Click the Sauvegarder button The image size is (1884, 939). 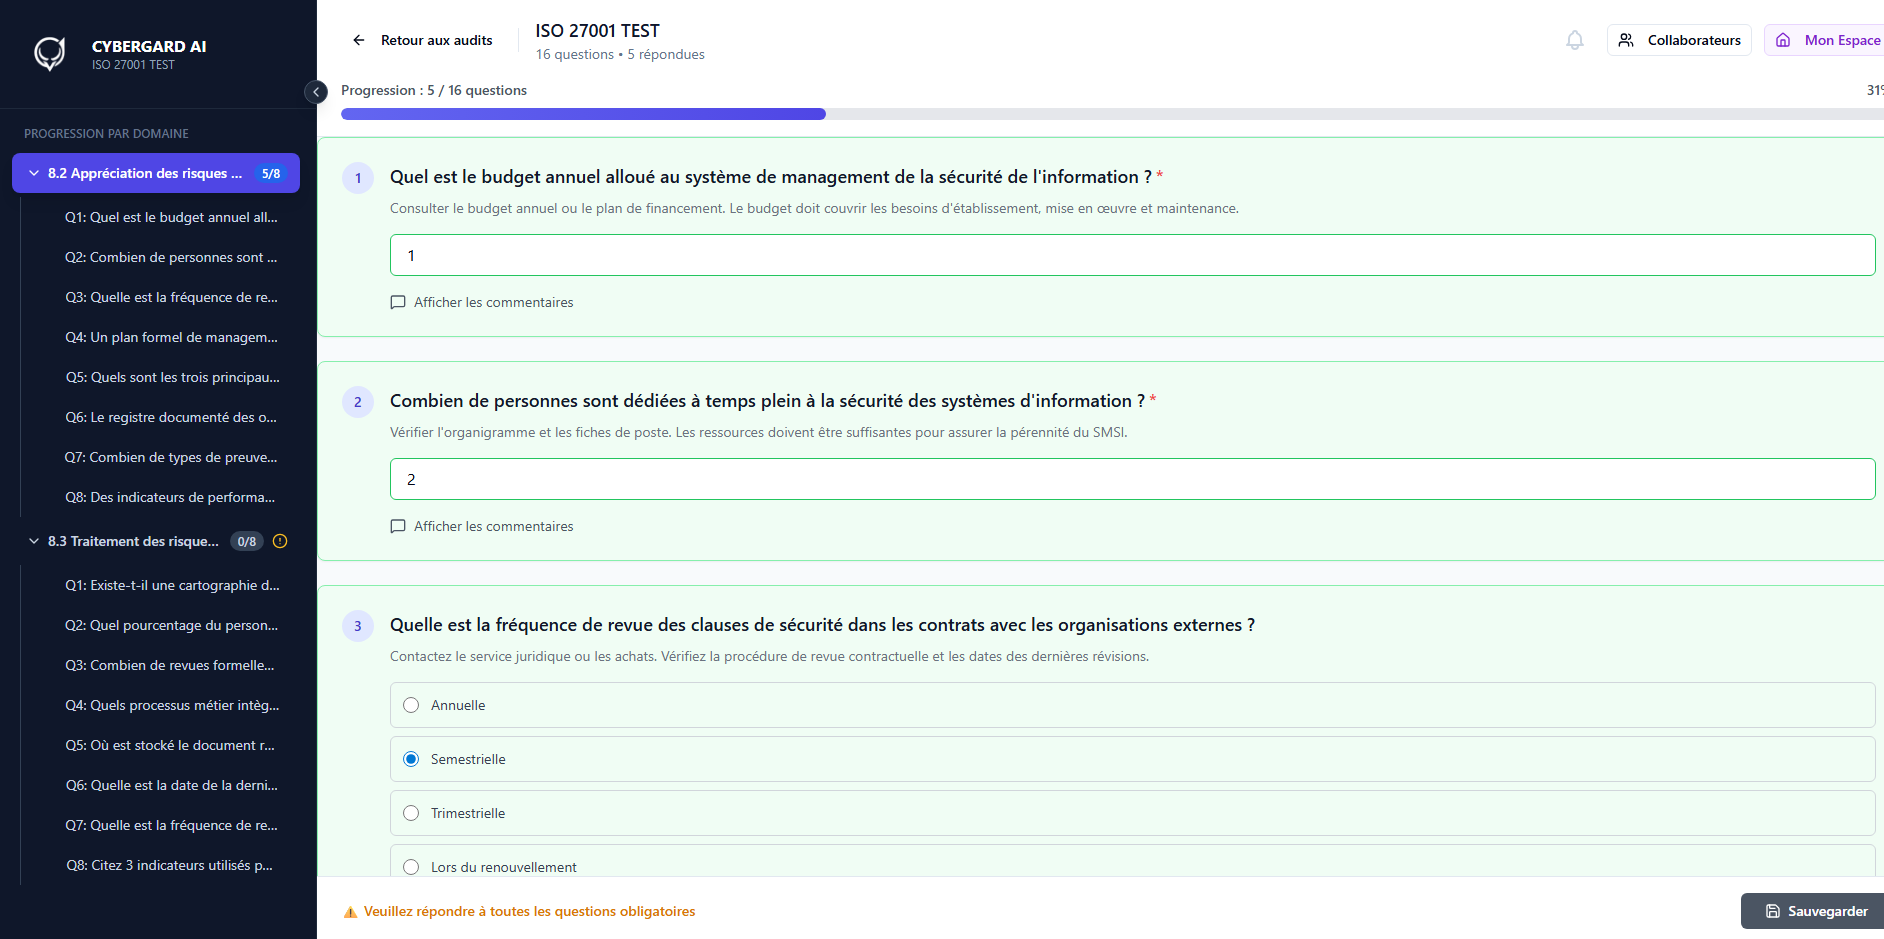[x=1813, y=911]
